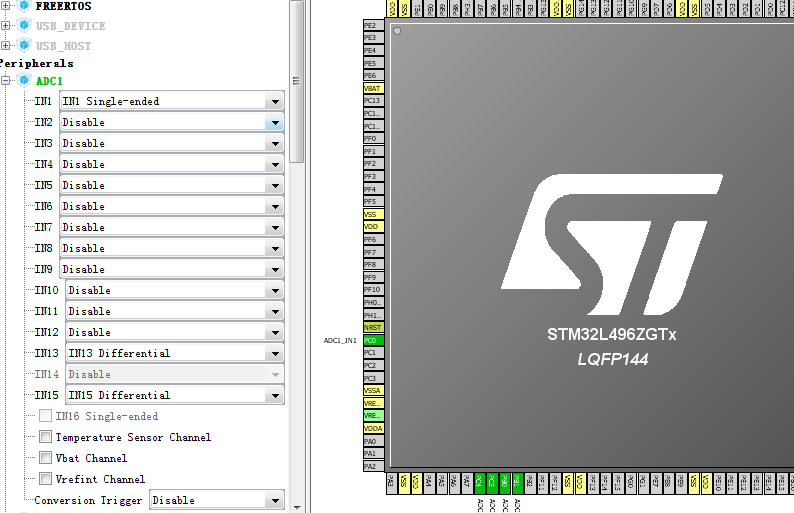Click the green PC5 pin at the chip bottom
The image size is (794, 513).
tap(492, 484)
